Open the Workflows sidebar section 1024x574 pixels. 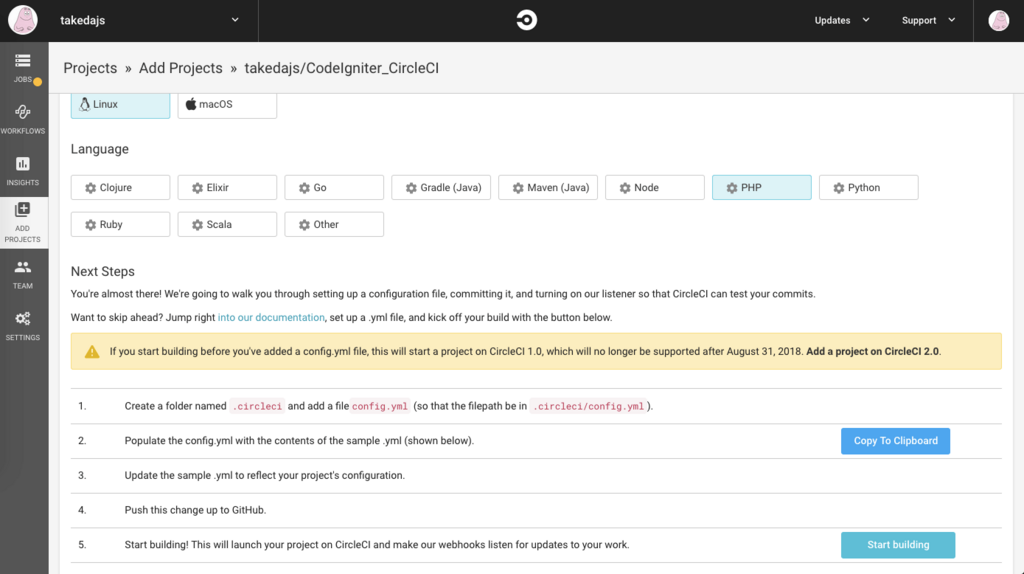[24, 120]
